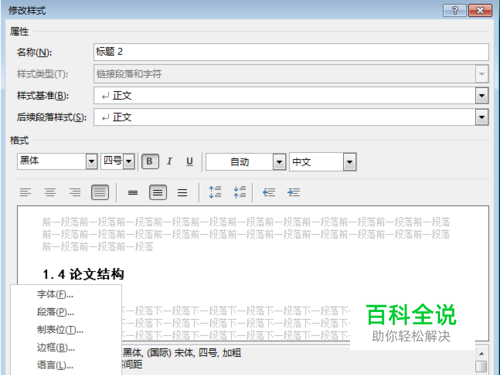This screenshot has height=375, width=500.
Task: Open the 自动 font color dropdown
Action: click(x=279, y=162)
